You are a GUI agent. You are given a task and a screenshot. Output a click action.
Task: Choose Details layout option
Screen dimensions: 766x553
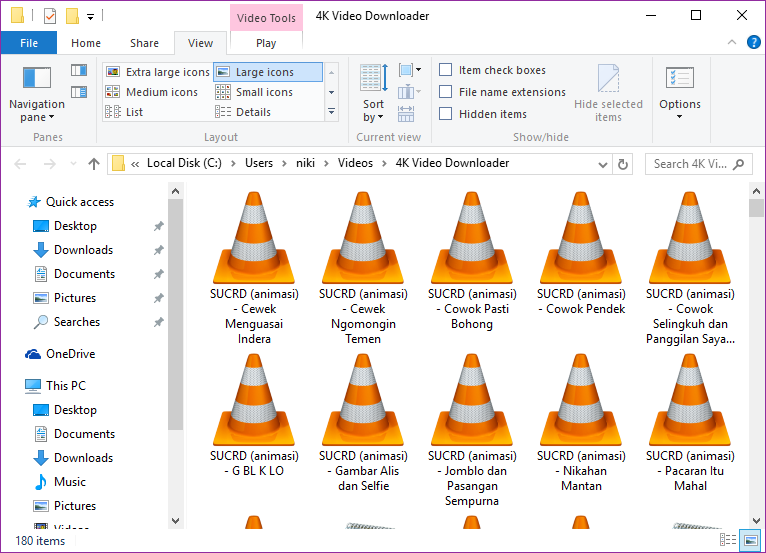pyautogui.click(x=252, y=112)
